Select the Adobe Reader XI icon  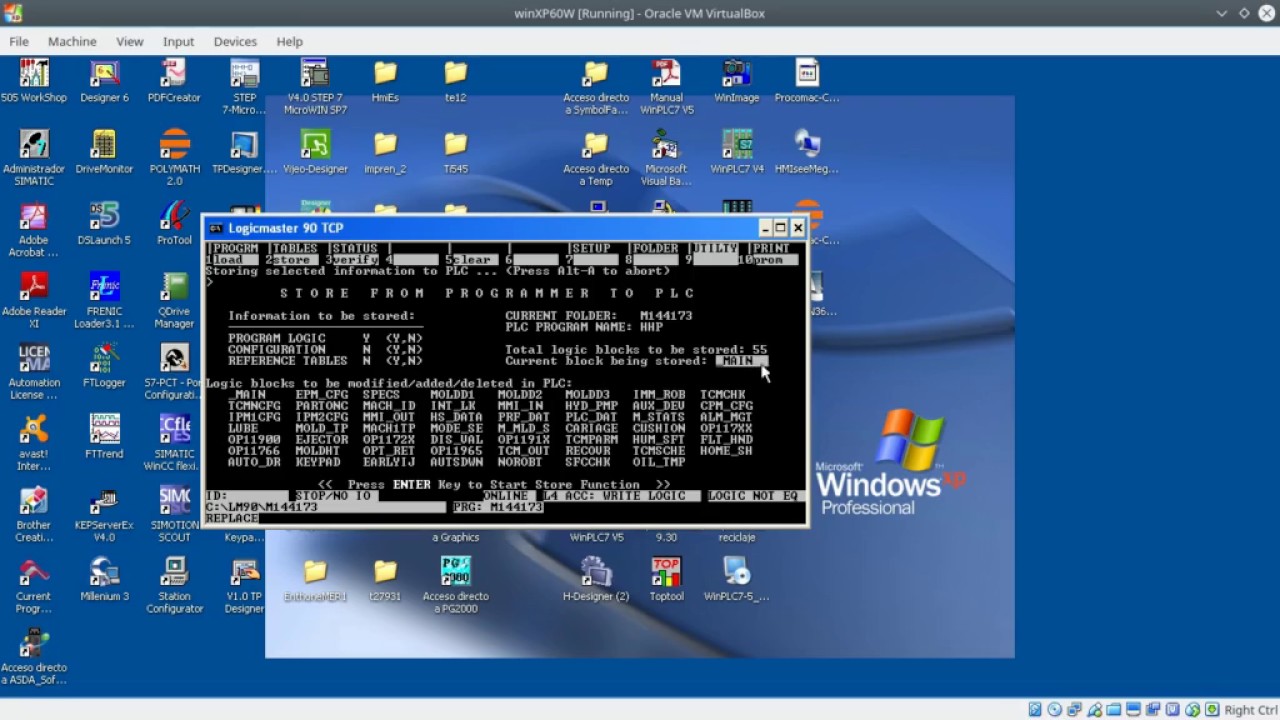click(34, 300)
